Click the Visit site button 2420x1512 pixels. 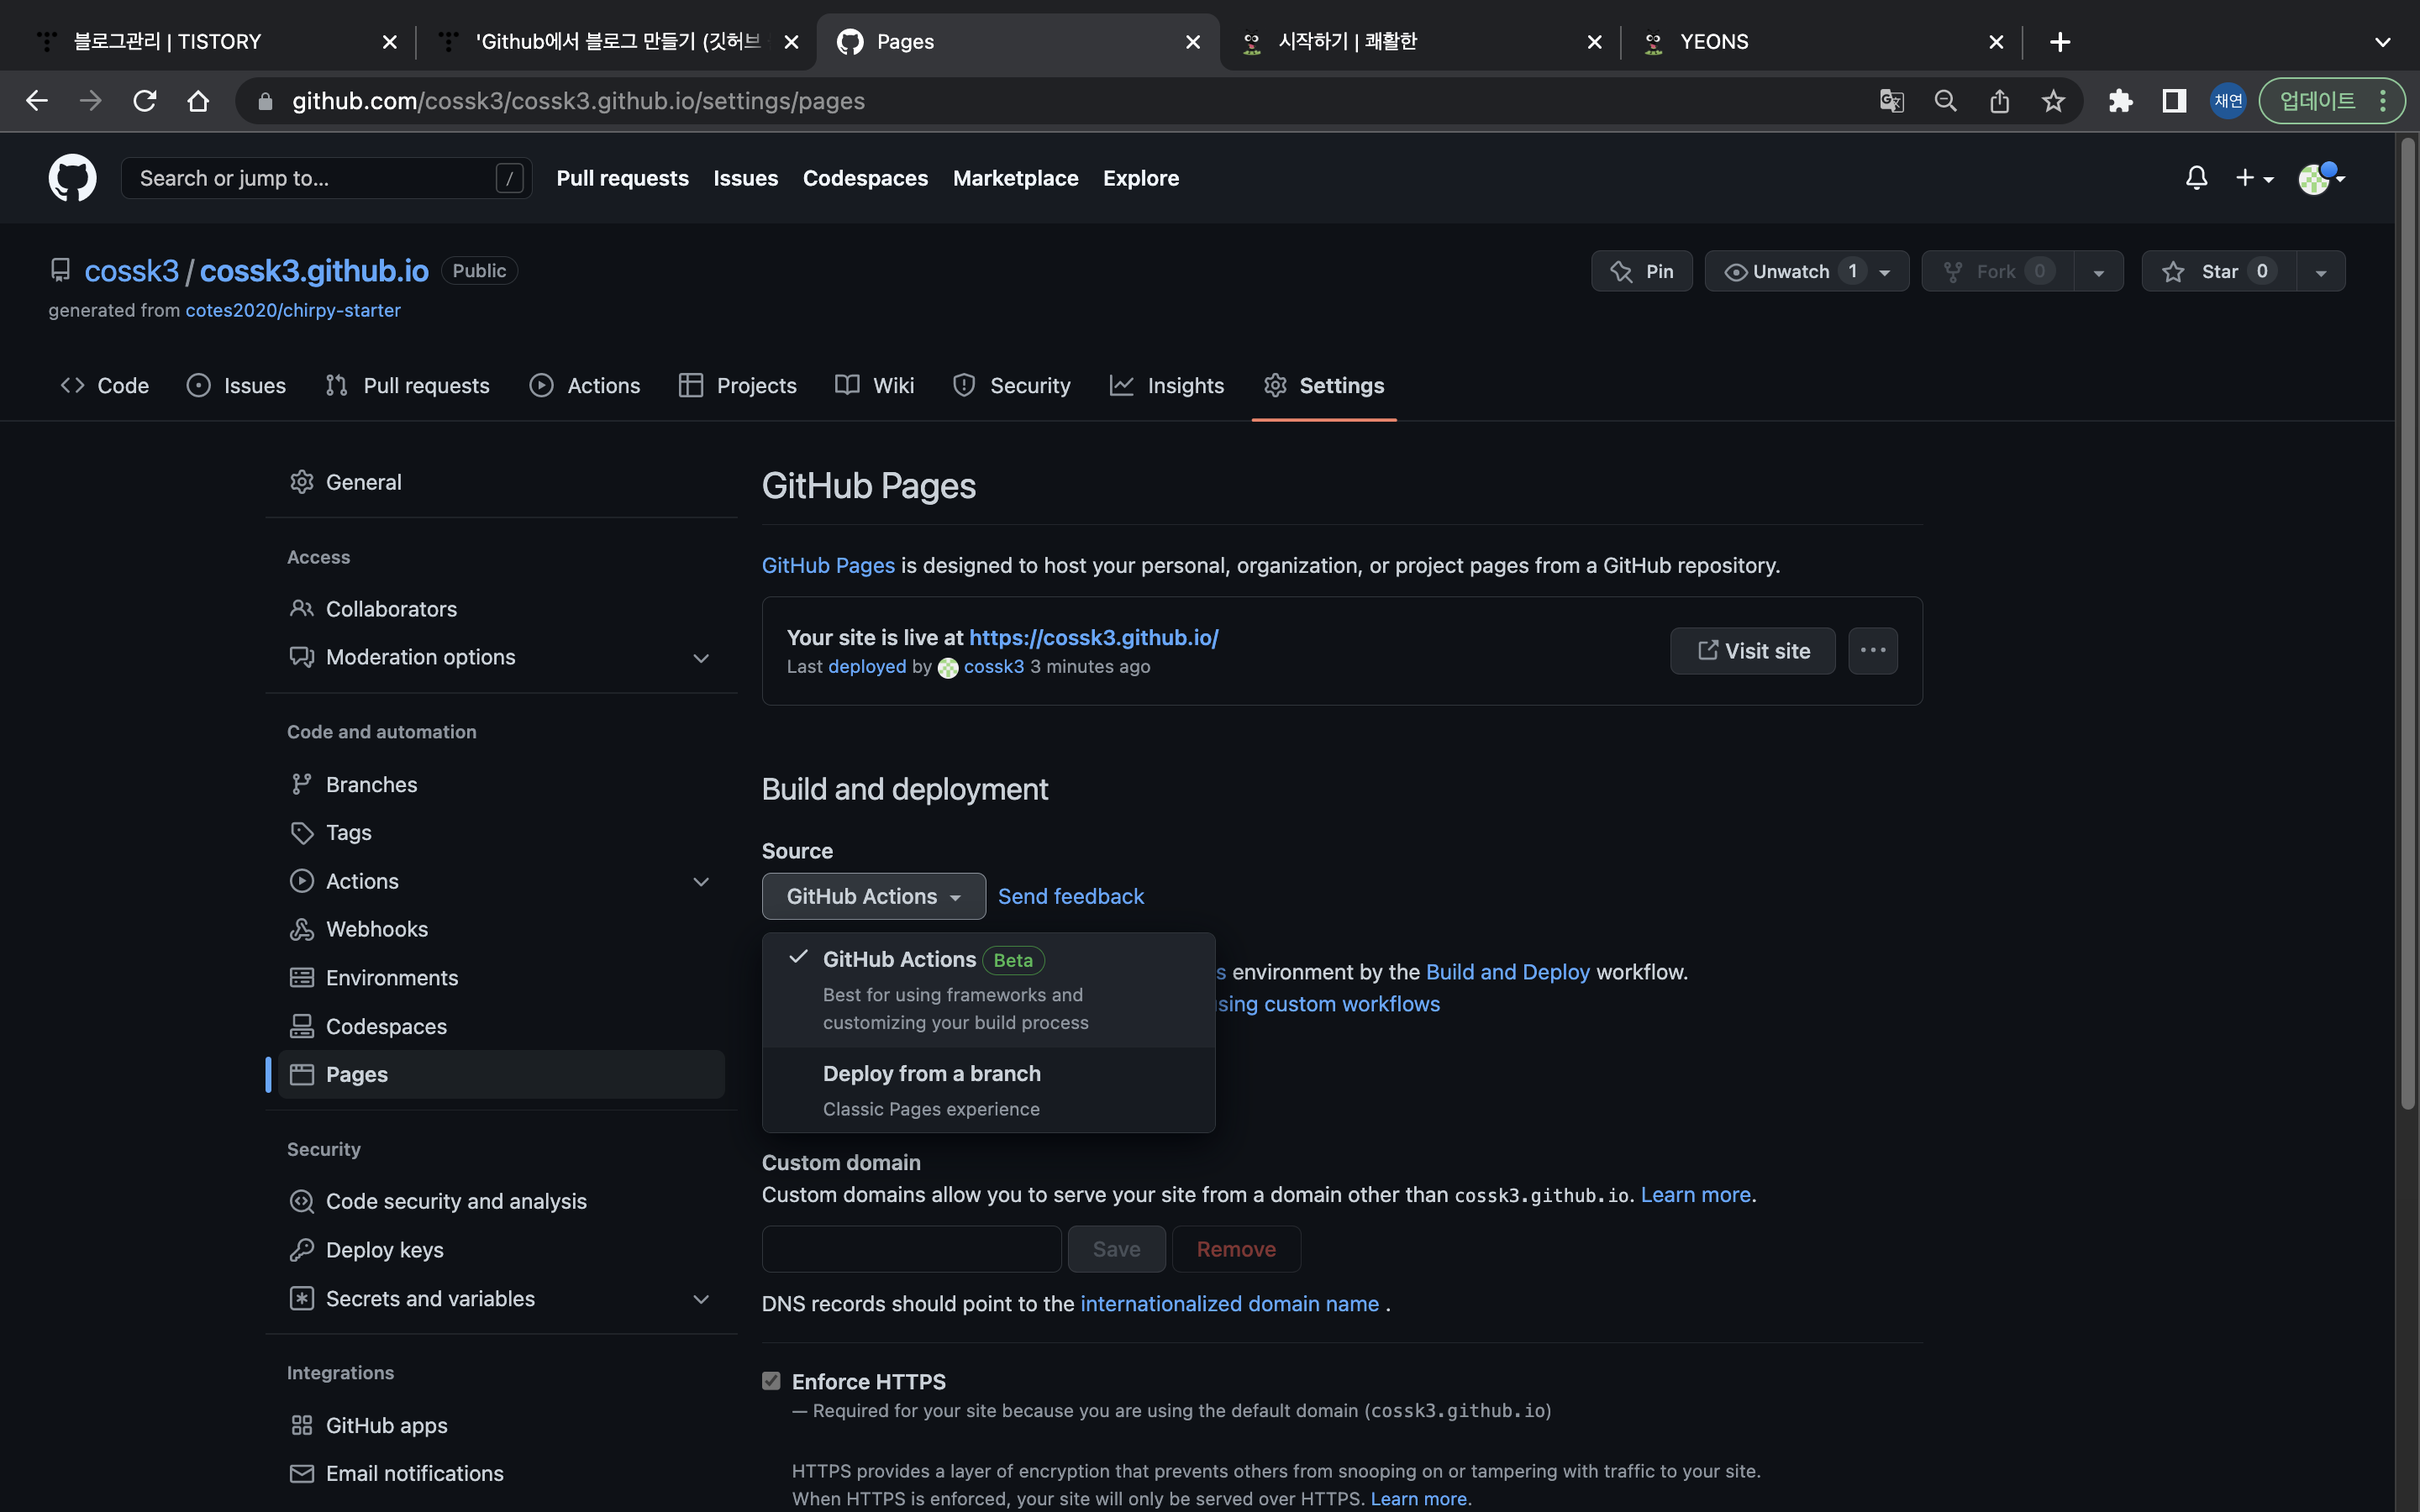coord(1753,651)
